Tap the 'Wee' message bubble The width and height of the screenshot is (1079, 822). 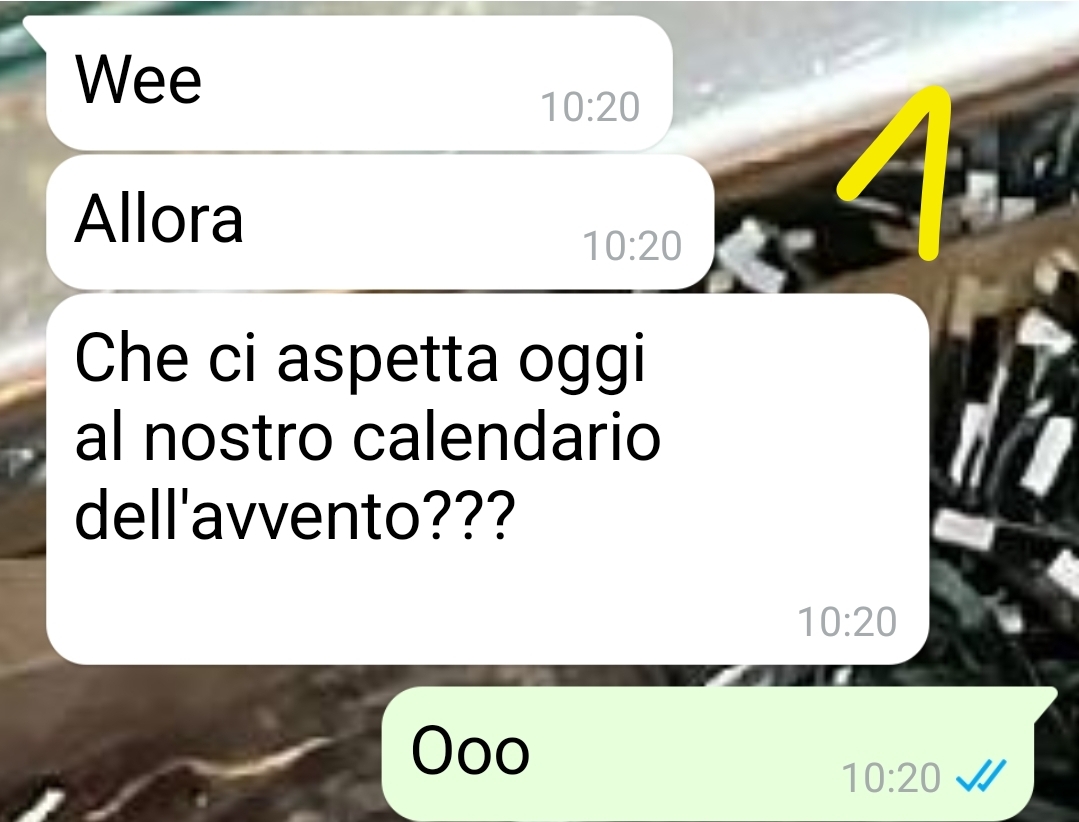coord(359,83)
